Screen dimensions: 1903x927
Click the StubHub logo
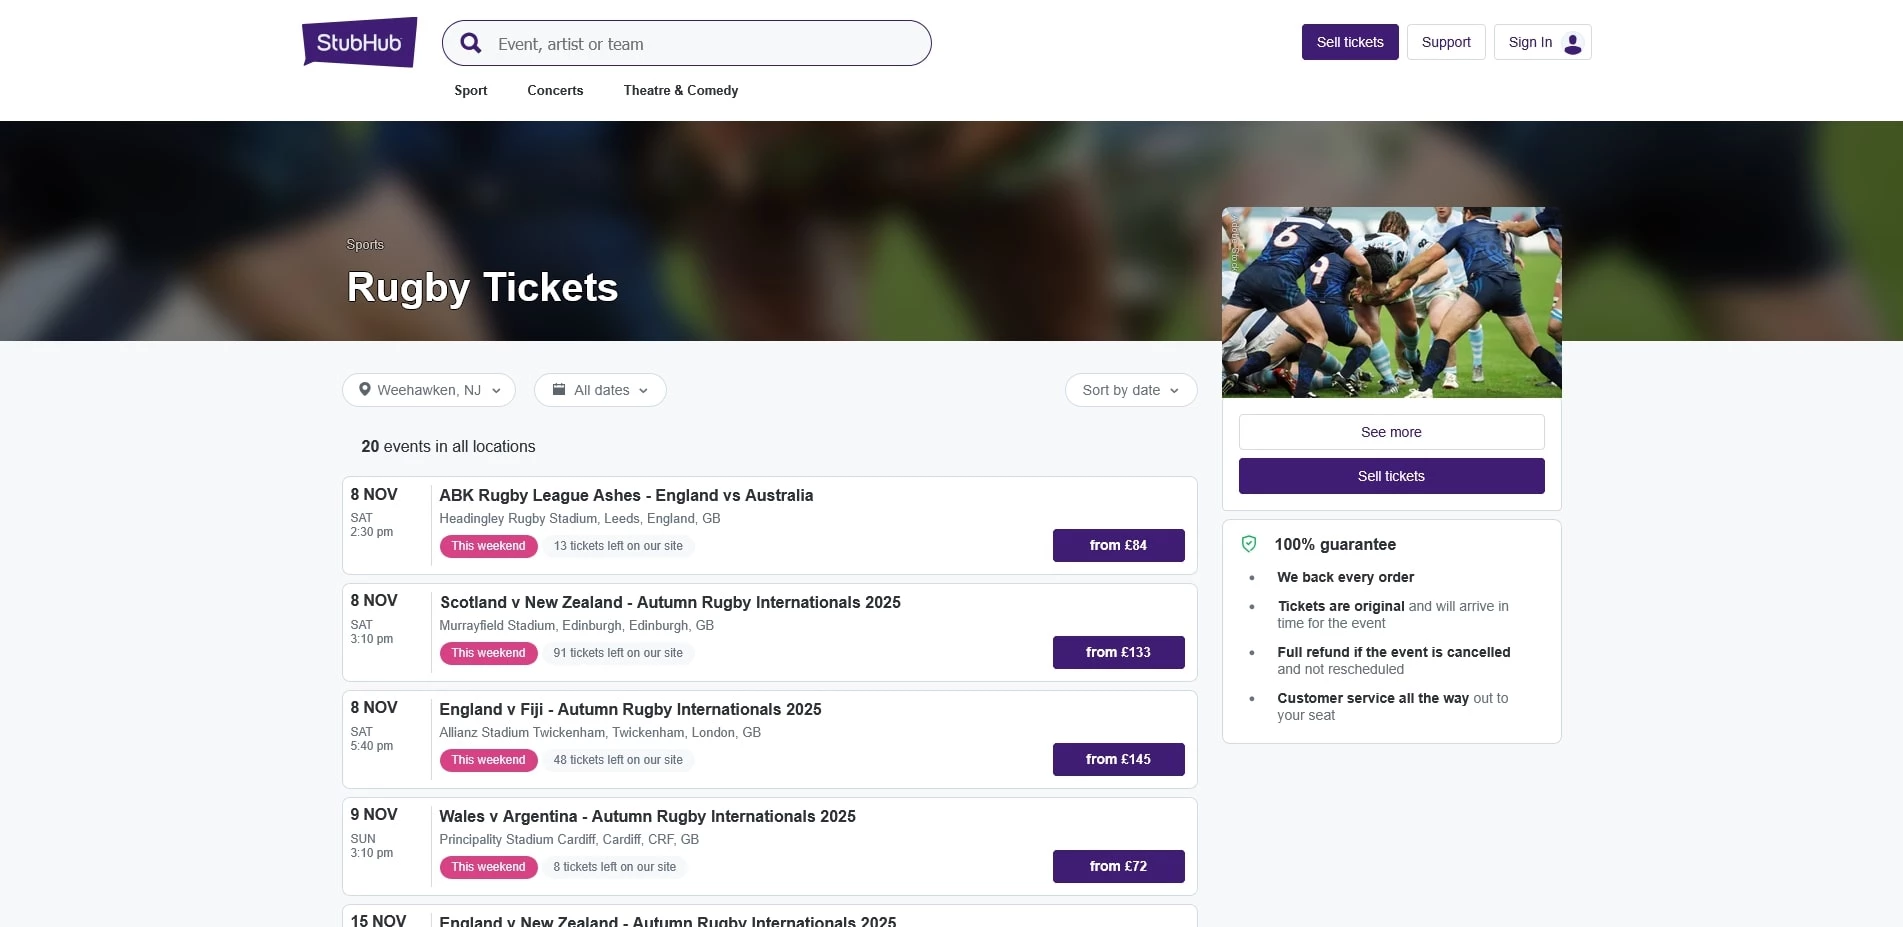pyautogui.click(x=358, y=42)
